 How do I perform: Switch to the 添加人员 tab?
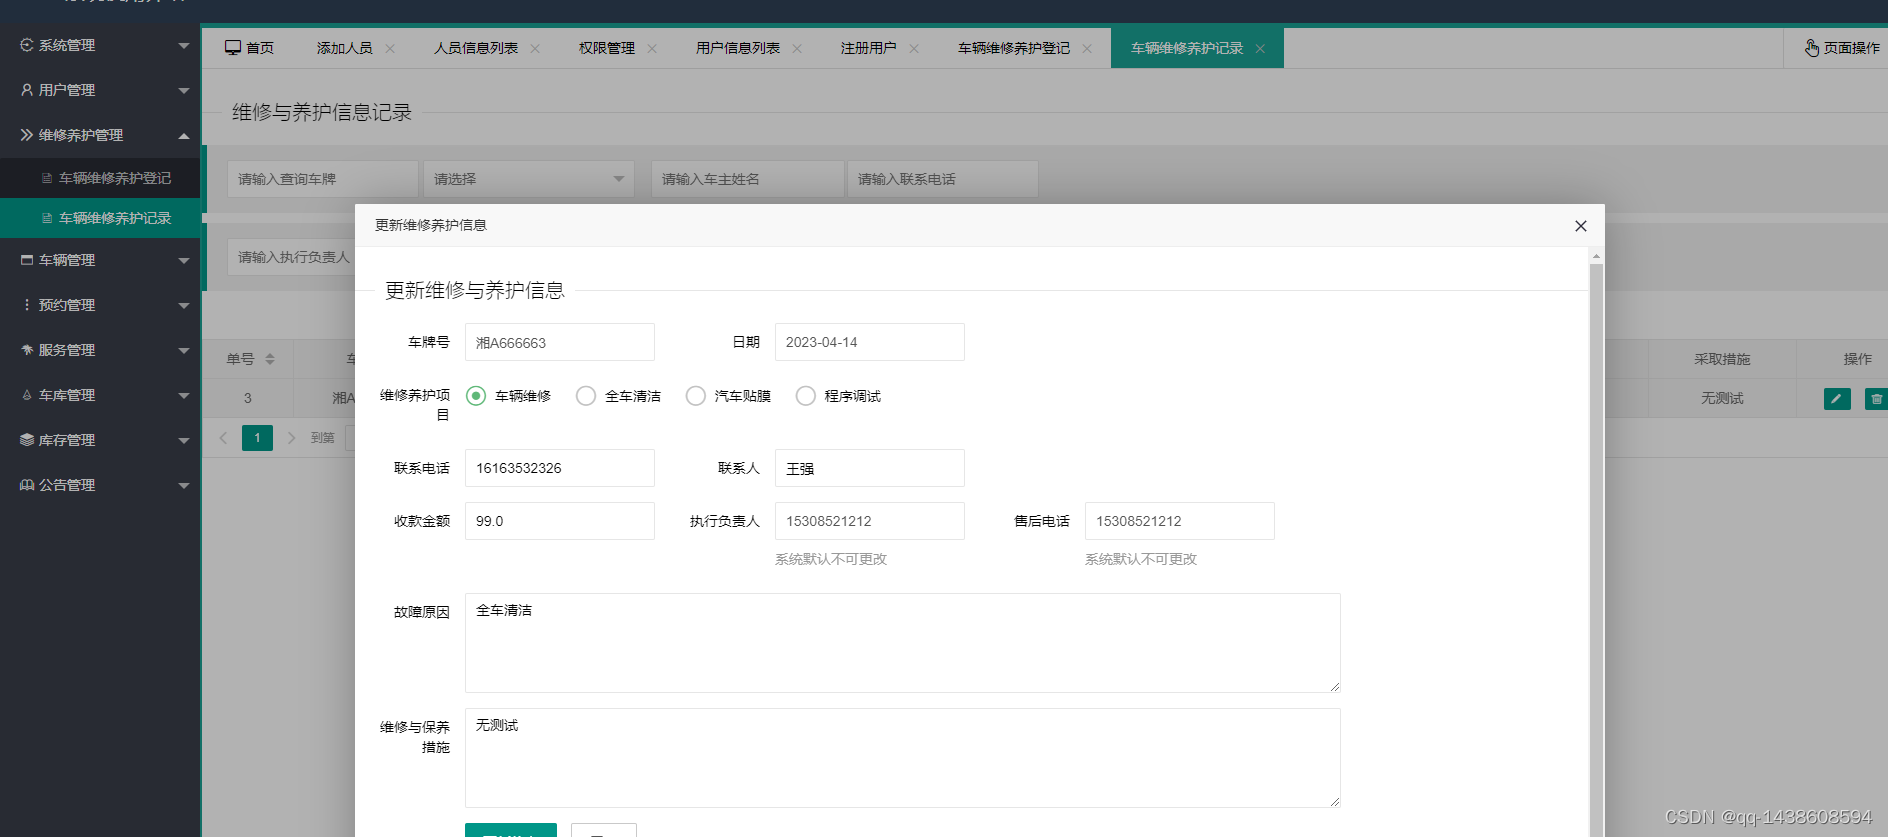[345, 48]
